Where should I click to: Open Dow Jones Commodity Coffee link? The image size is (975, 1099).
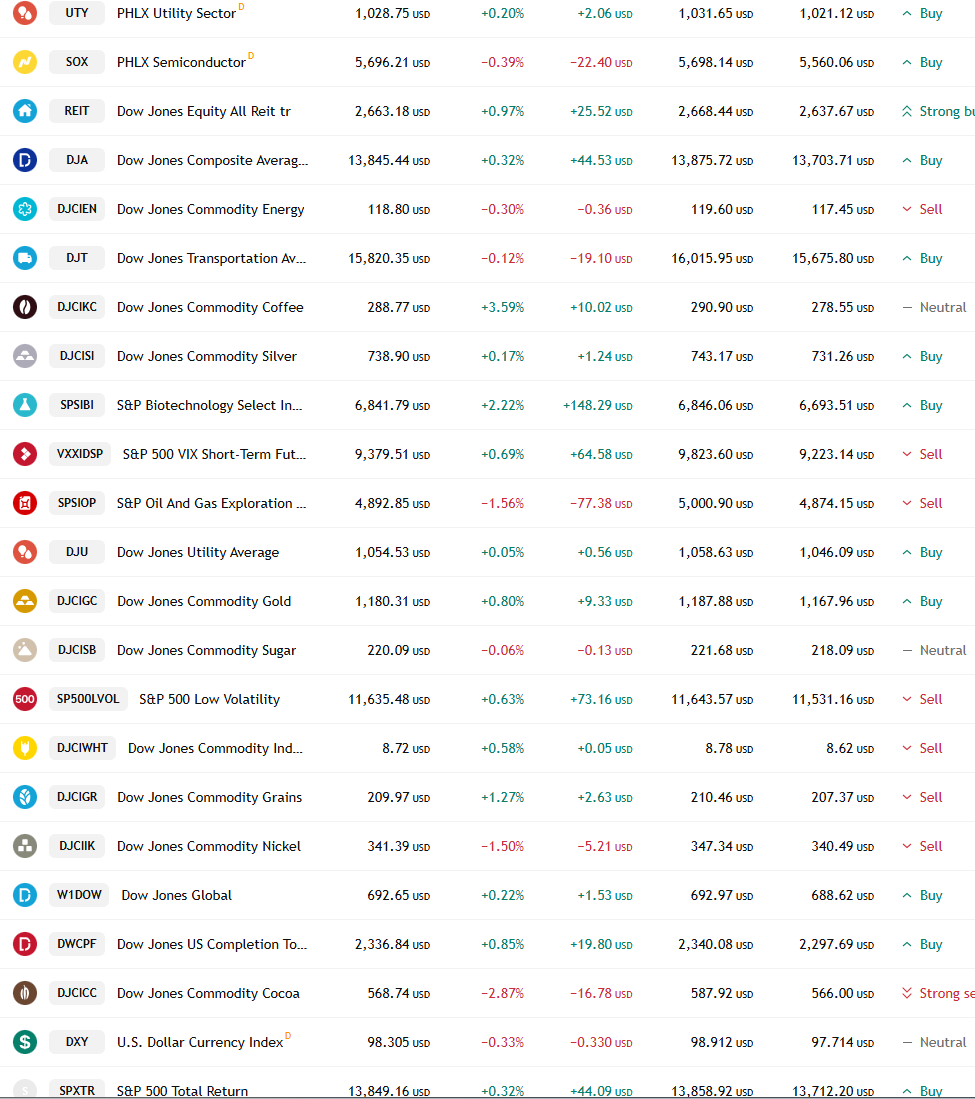210,307
